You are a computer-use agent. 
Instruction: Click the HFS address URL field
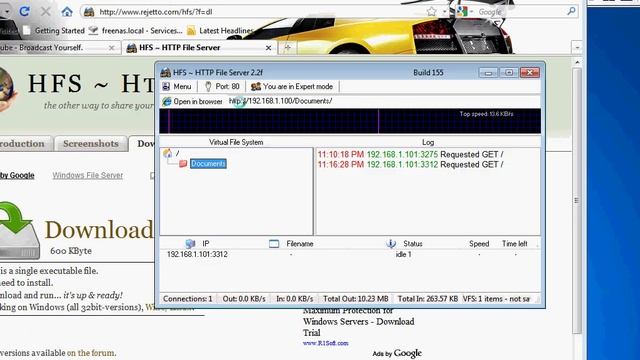pos(280,101)
